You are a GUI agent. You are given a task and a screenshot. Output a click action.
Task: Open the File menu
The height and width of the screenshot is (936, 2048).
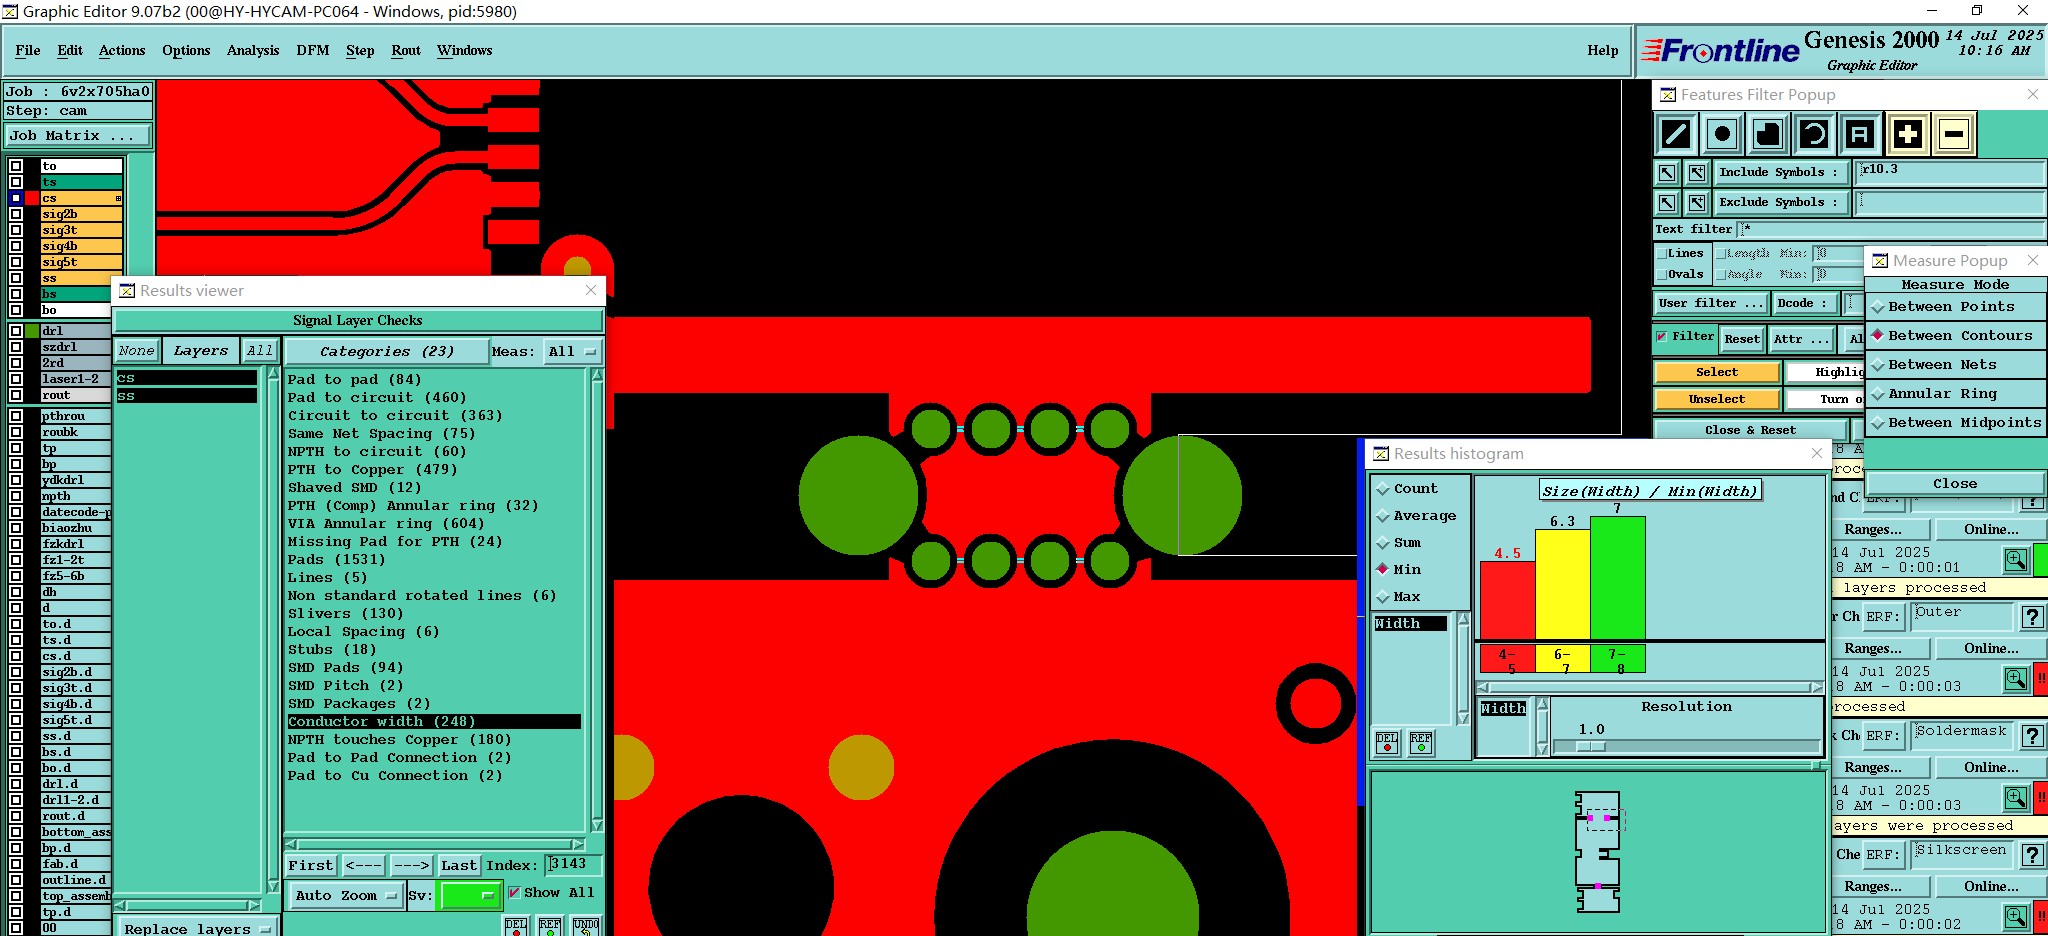pyautogui.click(x=28, y=50)
